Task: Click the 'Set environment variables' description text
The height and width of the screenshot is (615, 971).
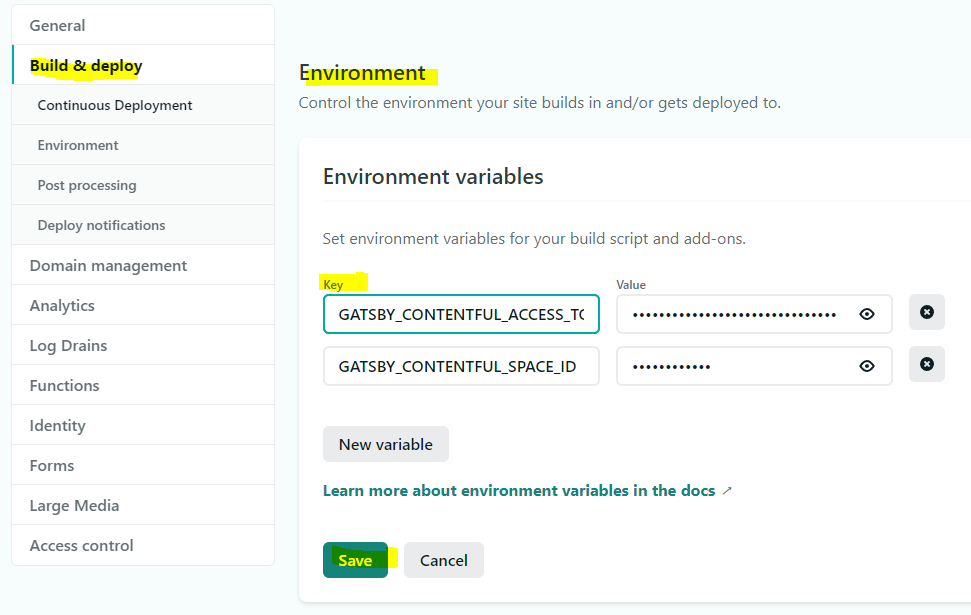Action: tap(534, 238)
